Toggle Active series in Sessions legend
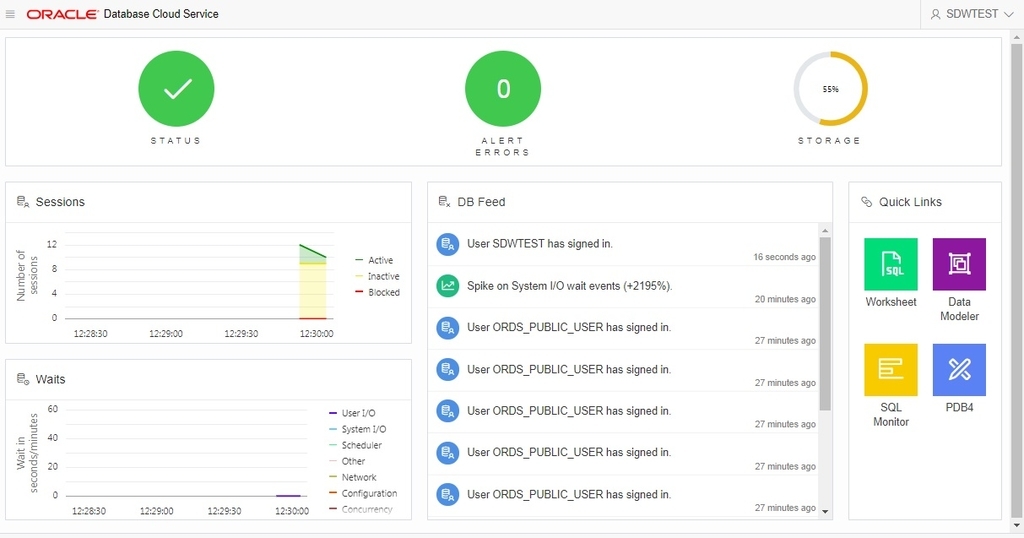The width and height of the screenshot is (1024, 538). pos(374,260)
